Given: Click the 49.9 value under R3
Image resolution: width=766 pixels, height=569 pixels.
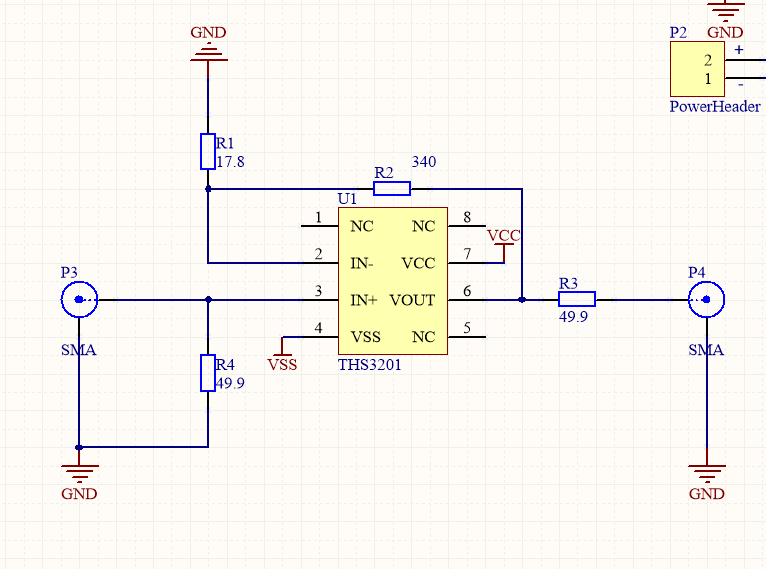Looking at the screenshot, I should pyautogui.click(x=574, y=316).
